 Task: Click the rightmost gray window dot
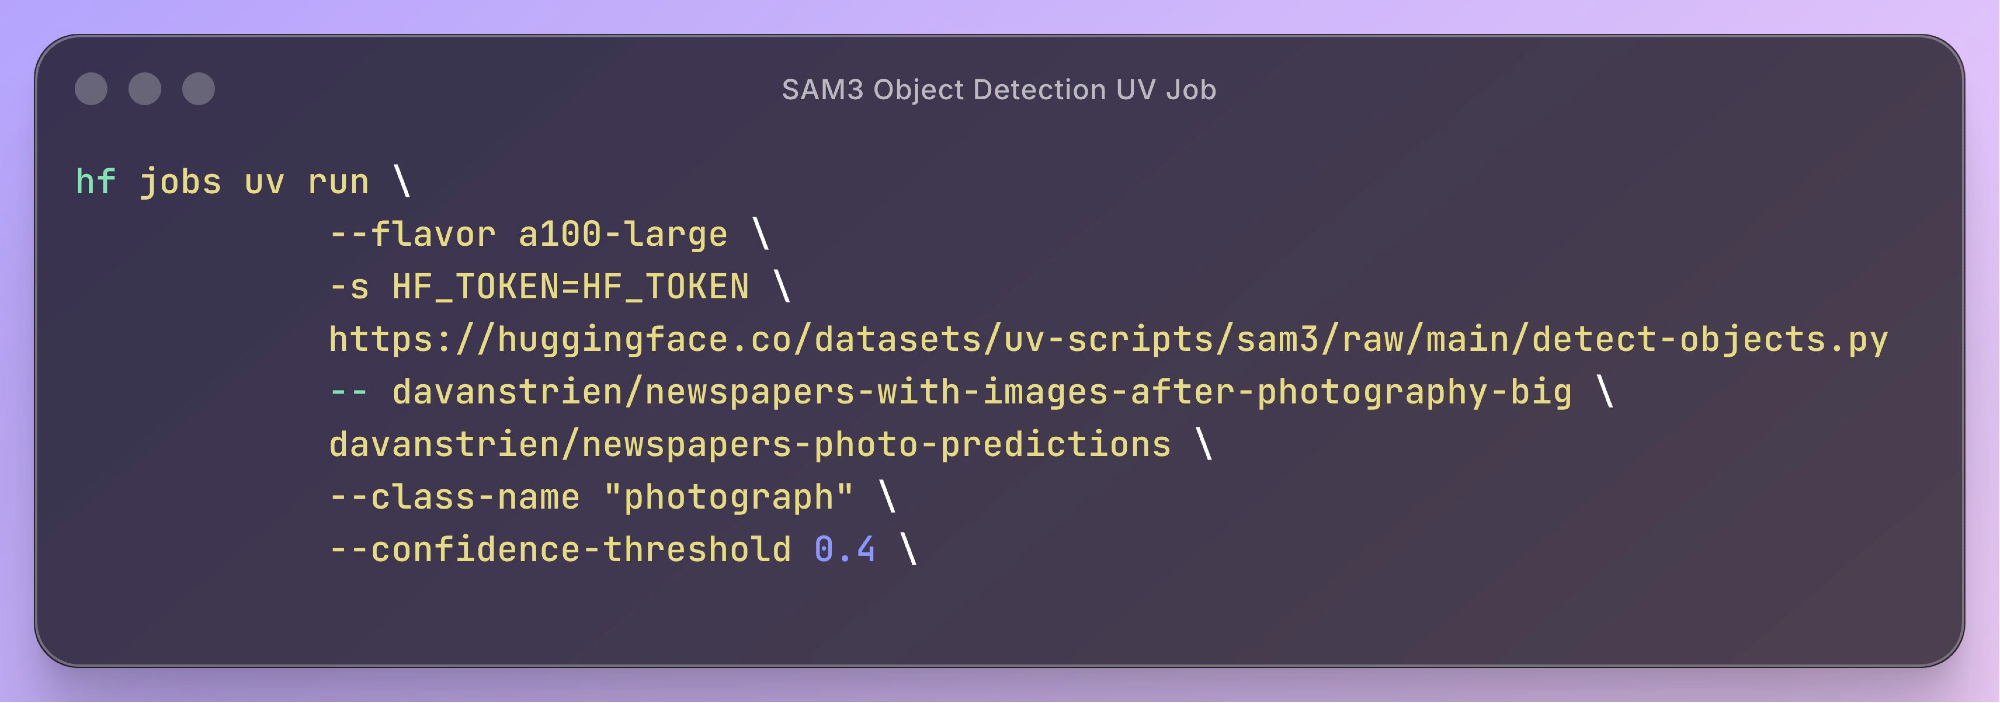click(x=198, y=89)
